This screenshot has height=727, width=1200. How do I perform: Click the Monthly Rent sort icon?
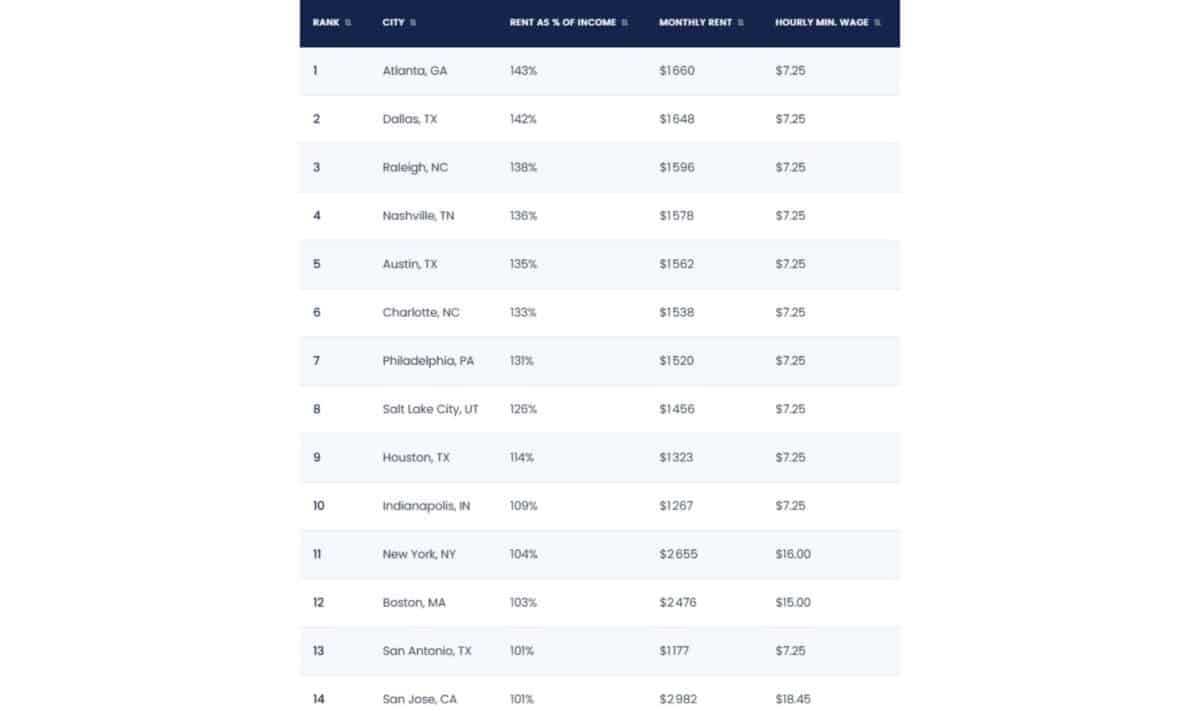coord(742,23)
